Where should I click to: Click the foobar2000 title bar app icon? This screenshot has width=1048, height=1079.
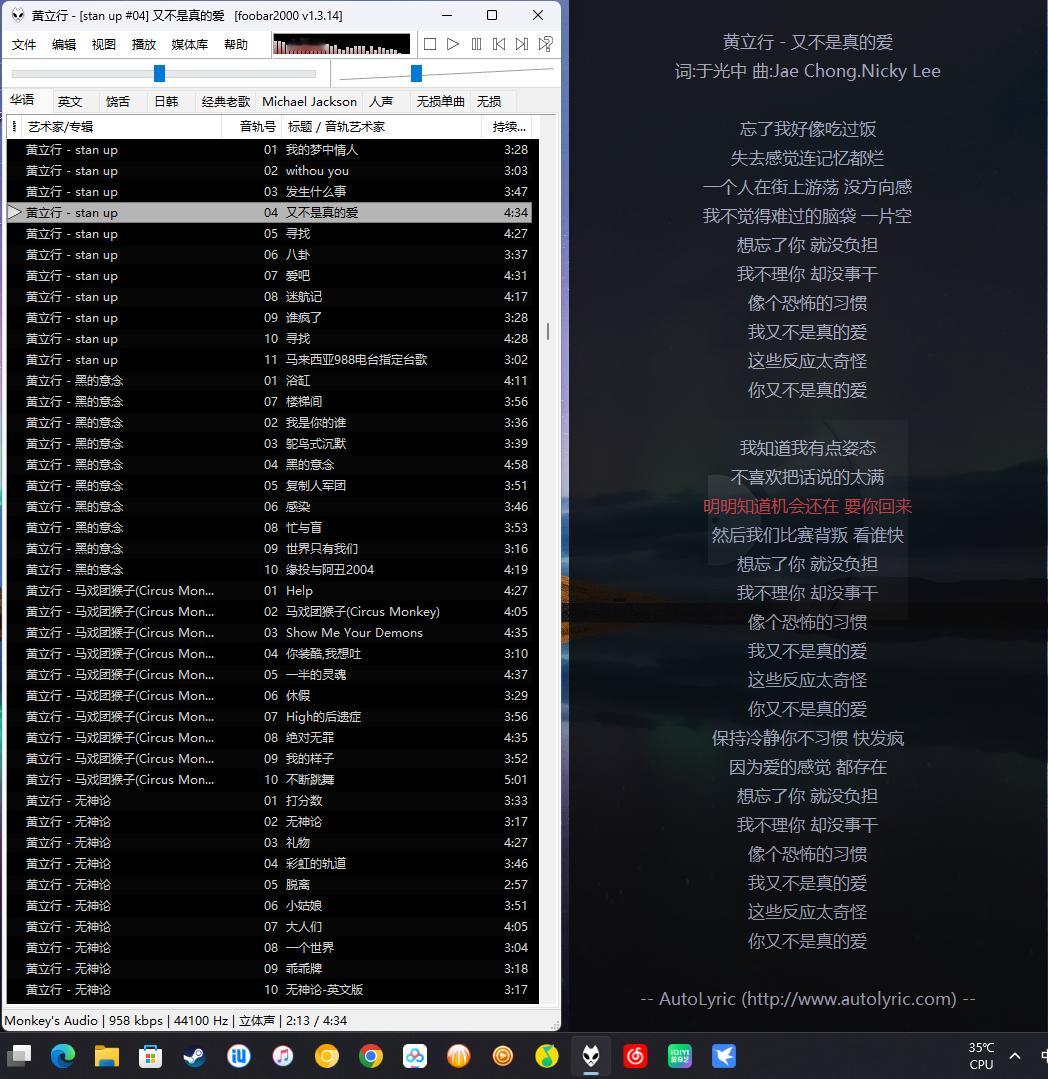coord(18,15)
